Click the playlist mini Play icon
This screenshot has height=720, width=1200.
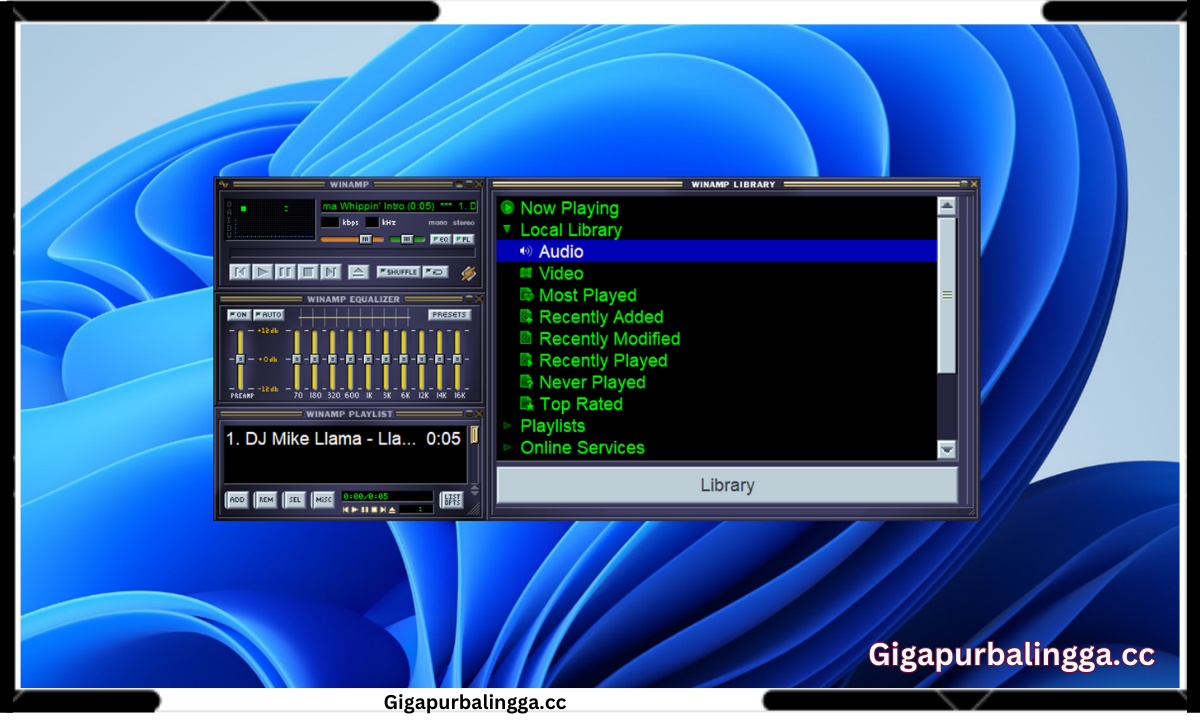355,510
